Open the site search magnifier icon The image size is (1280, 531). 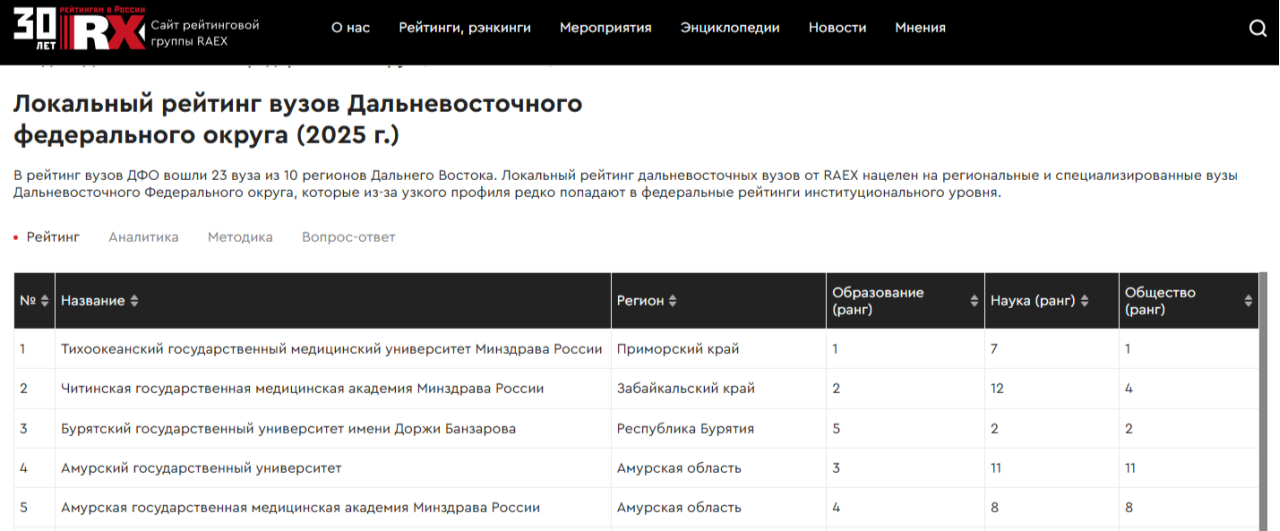pyautogui.click(x=1258, y=28)
